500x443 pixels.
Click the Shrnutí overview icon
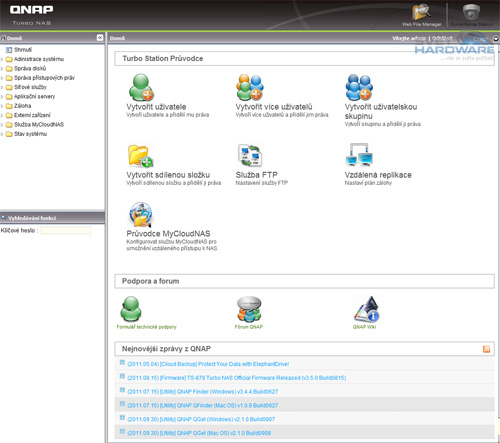[9, 50]
